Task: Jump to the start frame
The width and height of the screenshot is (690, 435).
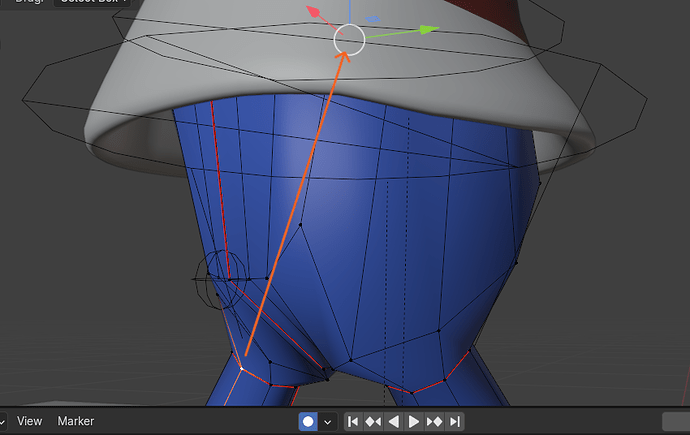Action: click(x=353, y=422)
